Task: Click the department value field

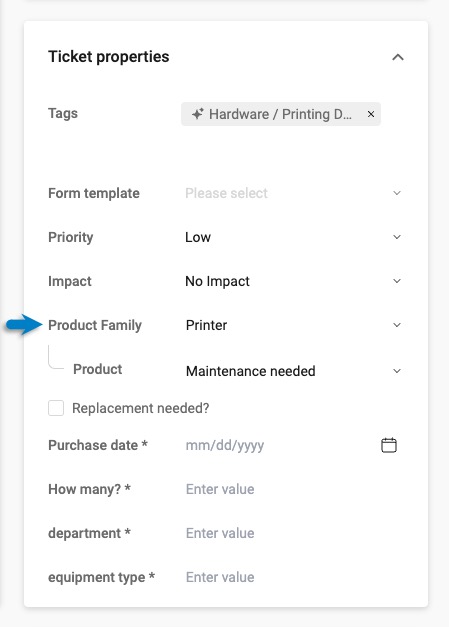Action: click(293, 533)
